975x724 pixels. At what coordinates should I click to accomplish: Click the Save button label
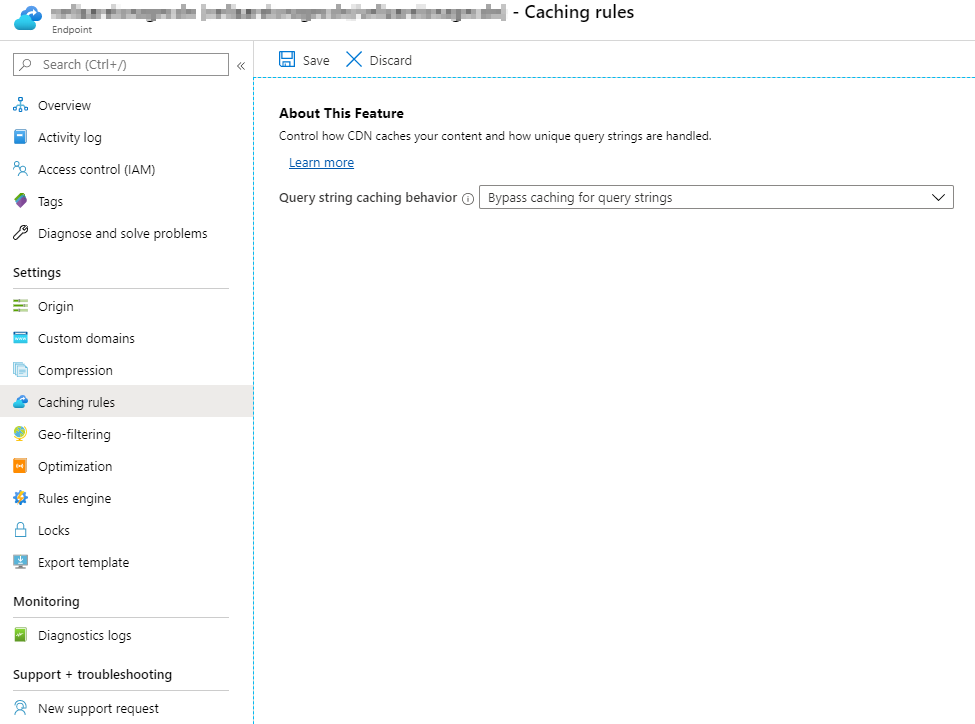click(x=316, y=60)
